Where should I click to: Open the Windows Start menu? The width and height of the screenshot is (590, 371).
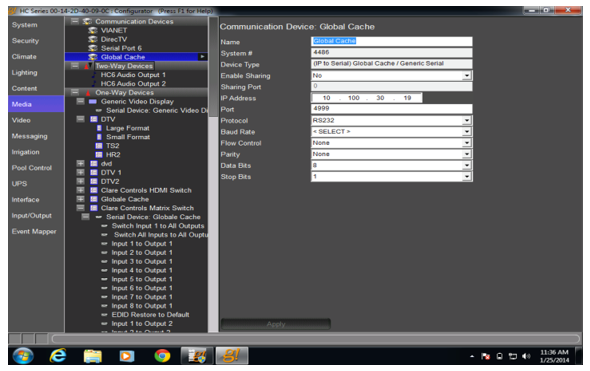point(23,356)
